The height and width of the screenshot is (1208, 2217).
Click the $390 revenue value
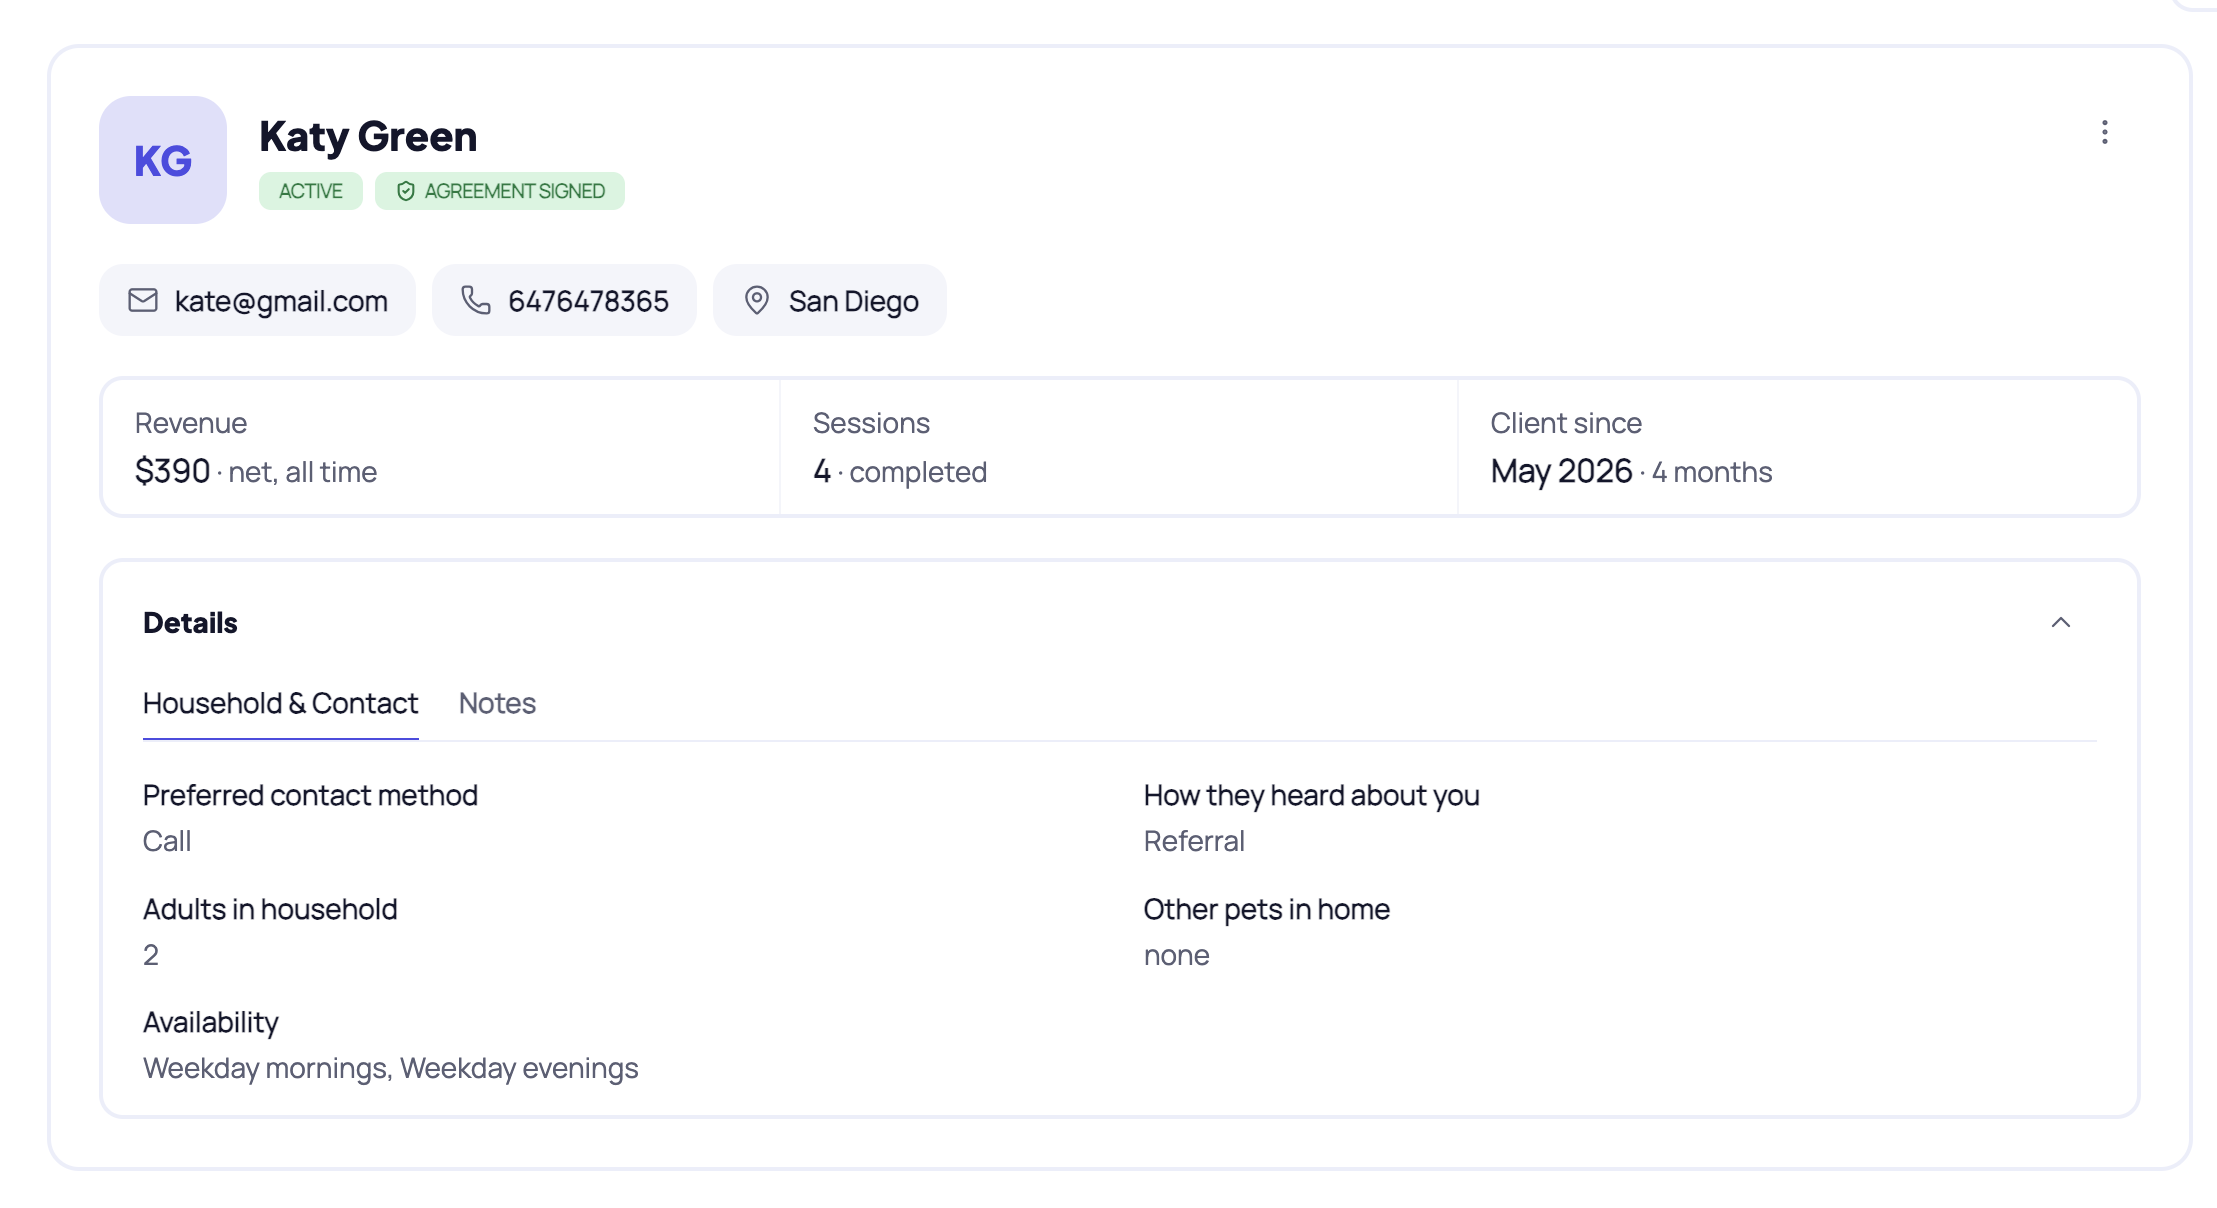172,471
